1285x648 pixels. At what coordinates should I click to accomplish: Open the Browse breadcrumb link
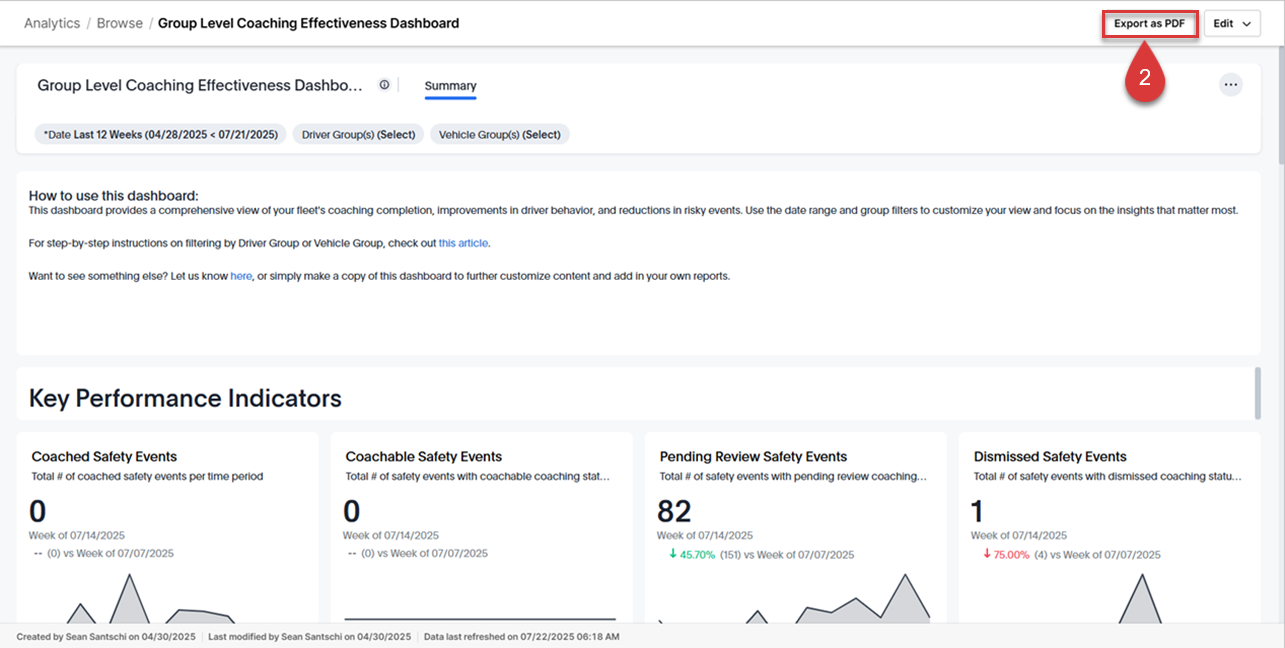pyautogui.click(x=119, y=22)
